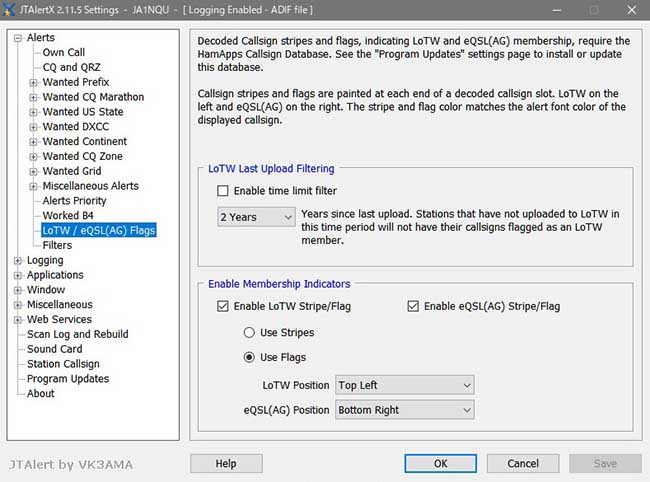Select Worked B4 in the settings tree
Viewport: 650px width, 482px height.
coord(67,216)
